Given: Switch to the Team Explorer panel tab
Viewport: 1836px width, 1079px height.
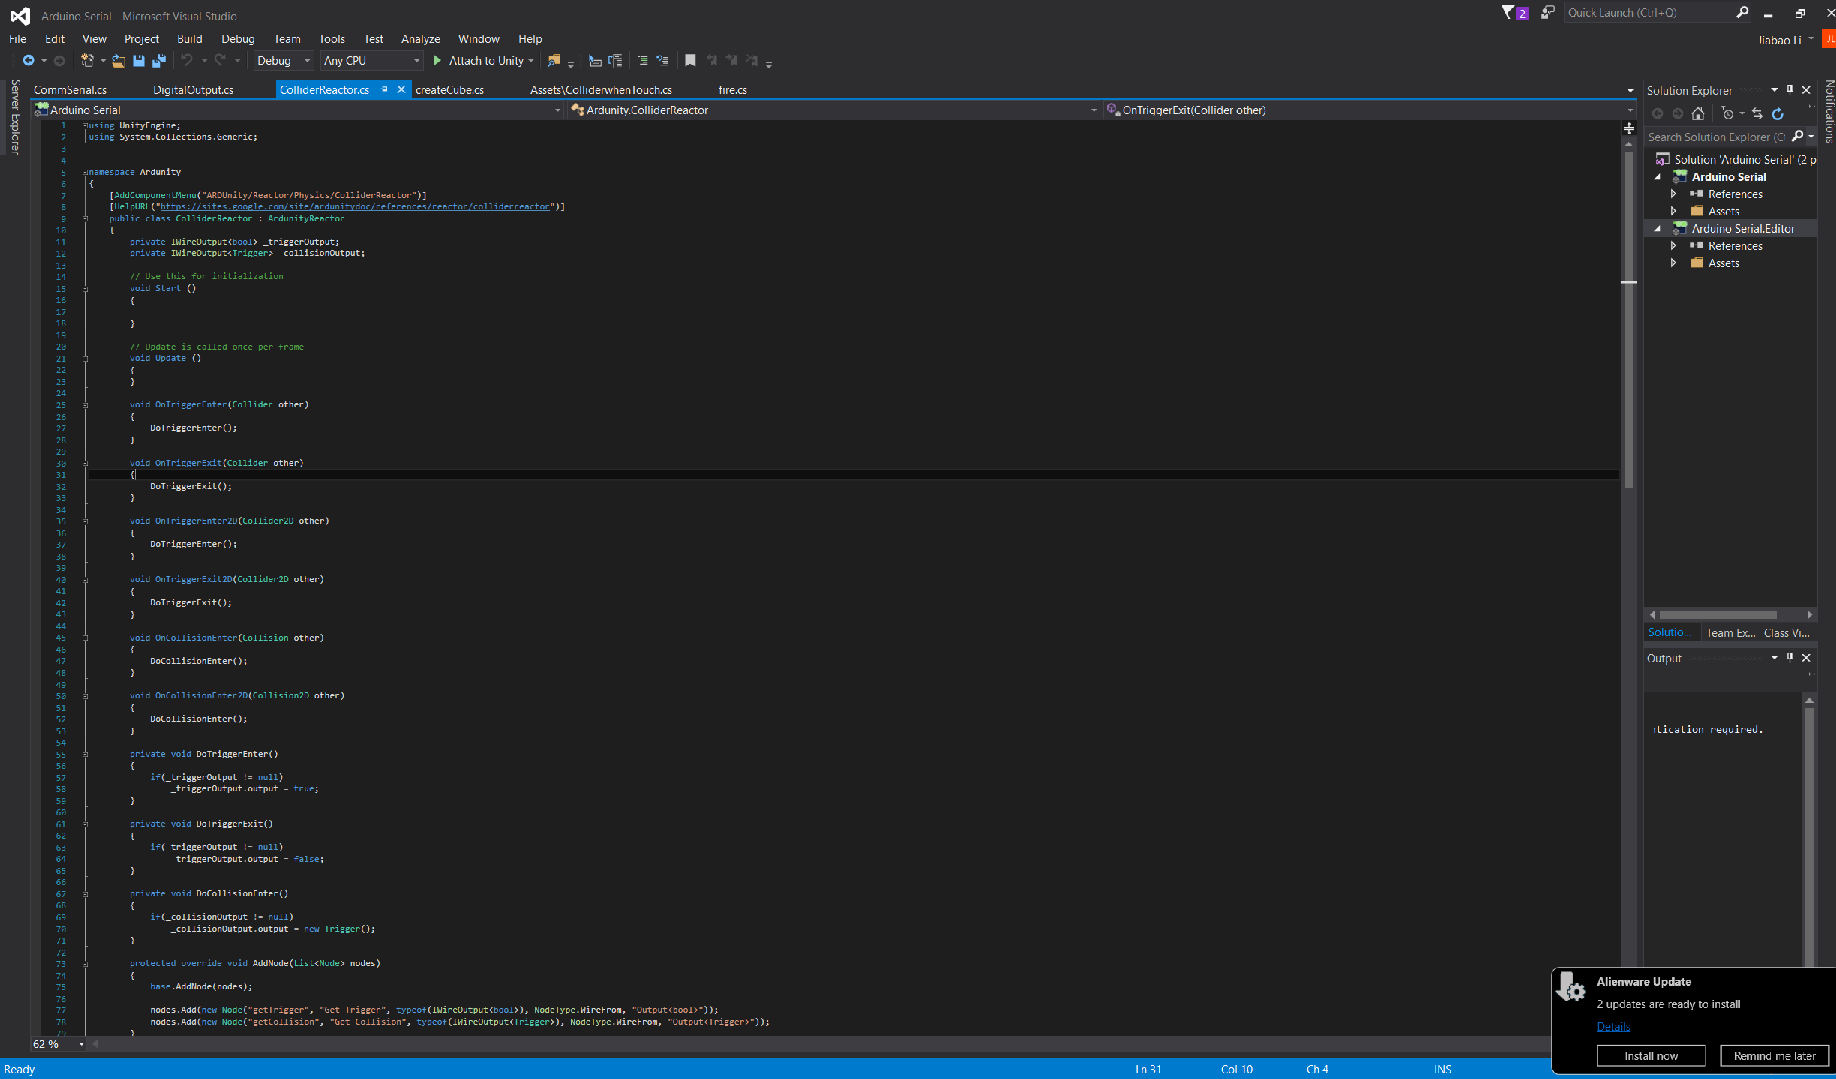Looking at the screenshot, I should pyautogui.click(x=1731, y=633).
